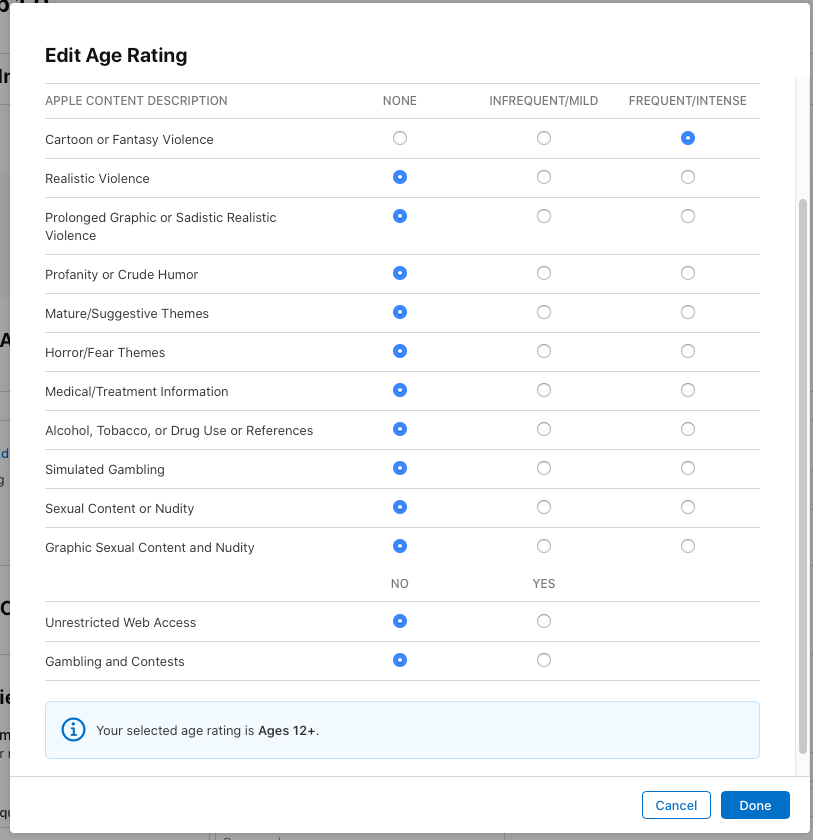Select Frequent/Intense for Graphic Sexual Content and Nudity
813x840 pixels.
click(688, 546)
